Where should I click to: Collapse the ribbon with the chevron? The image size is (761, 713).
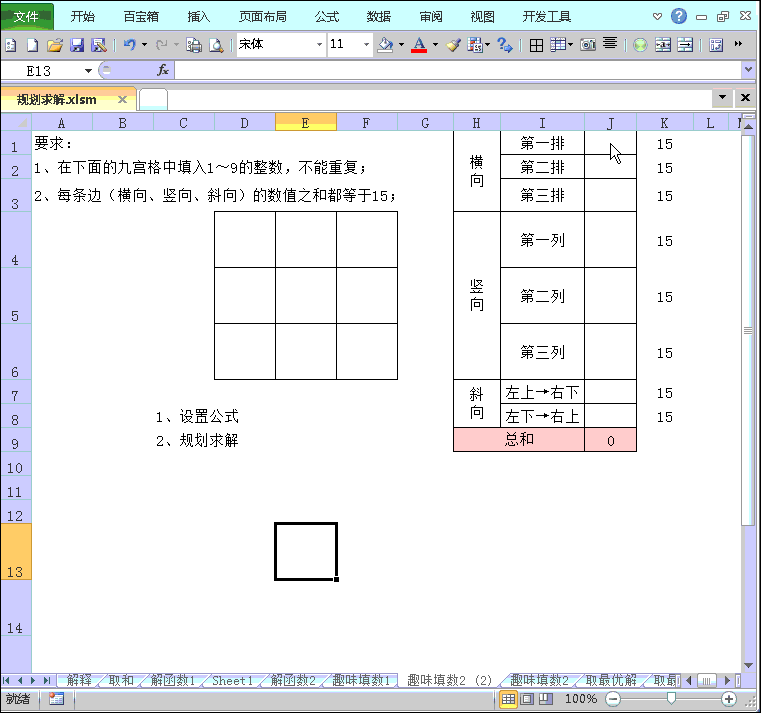[x=657, y=17]
